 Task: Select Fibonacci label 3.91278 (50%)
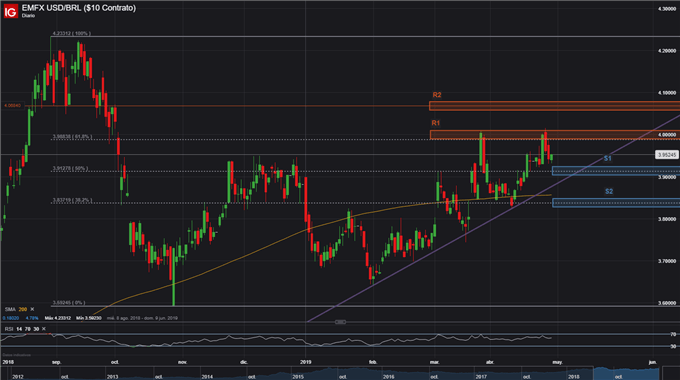[70, 168]
